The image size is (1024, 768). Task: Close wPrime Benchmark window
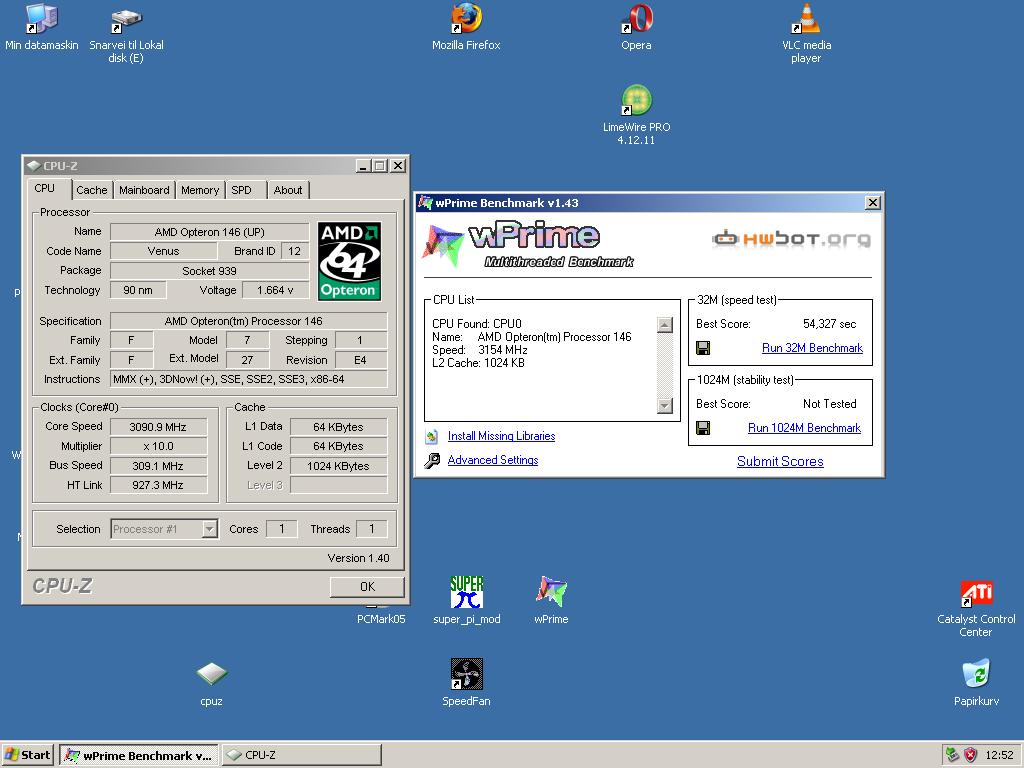(872, 202)
